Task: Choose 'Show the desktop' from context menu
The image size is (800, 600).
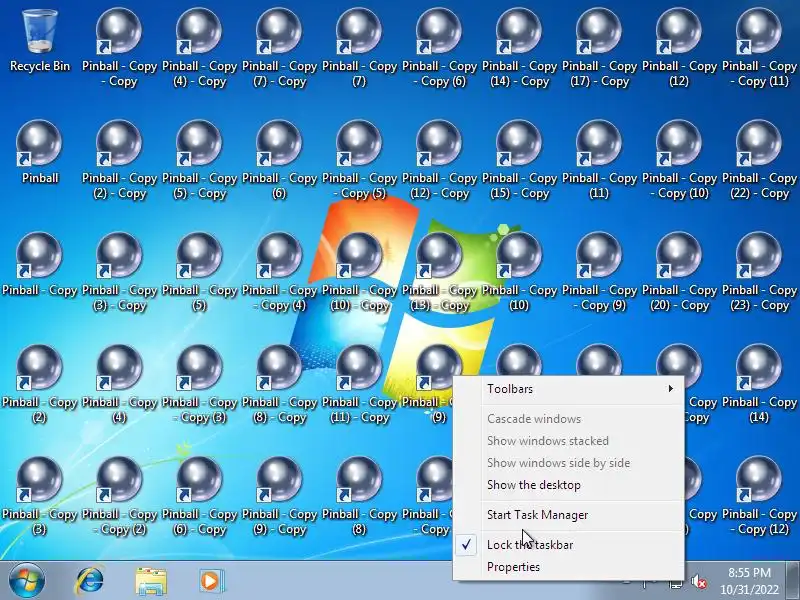Action: click(568, 485)
